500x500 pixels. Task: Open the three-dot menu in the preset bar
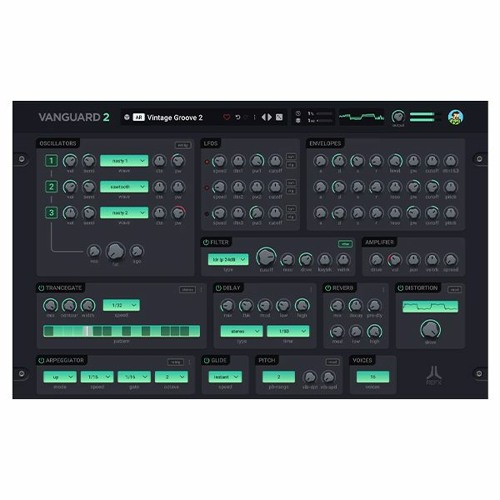click(x=255, y=117)
